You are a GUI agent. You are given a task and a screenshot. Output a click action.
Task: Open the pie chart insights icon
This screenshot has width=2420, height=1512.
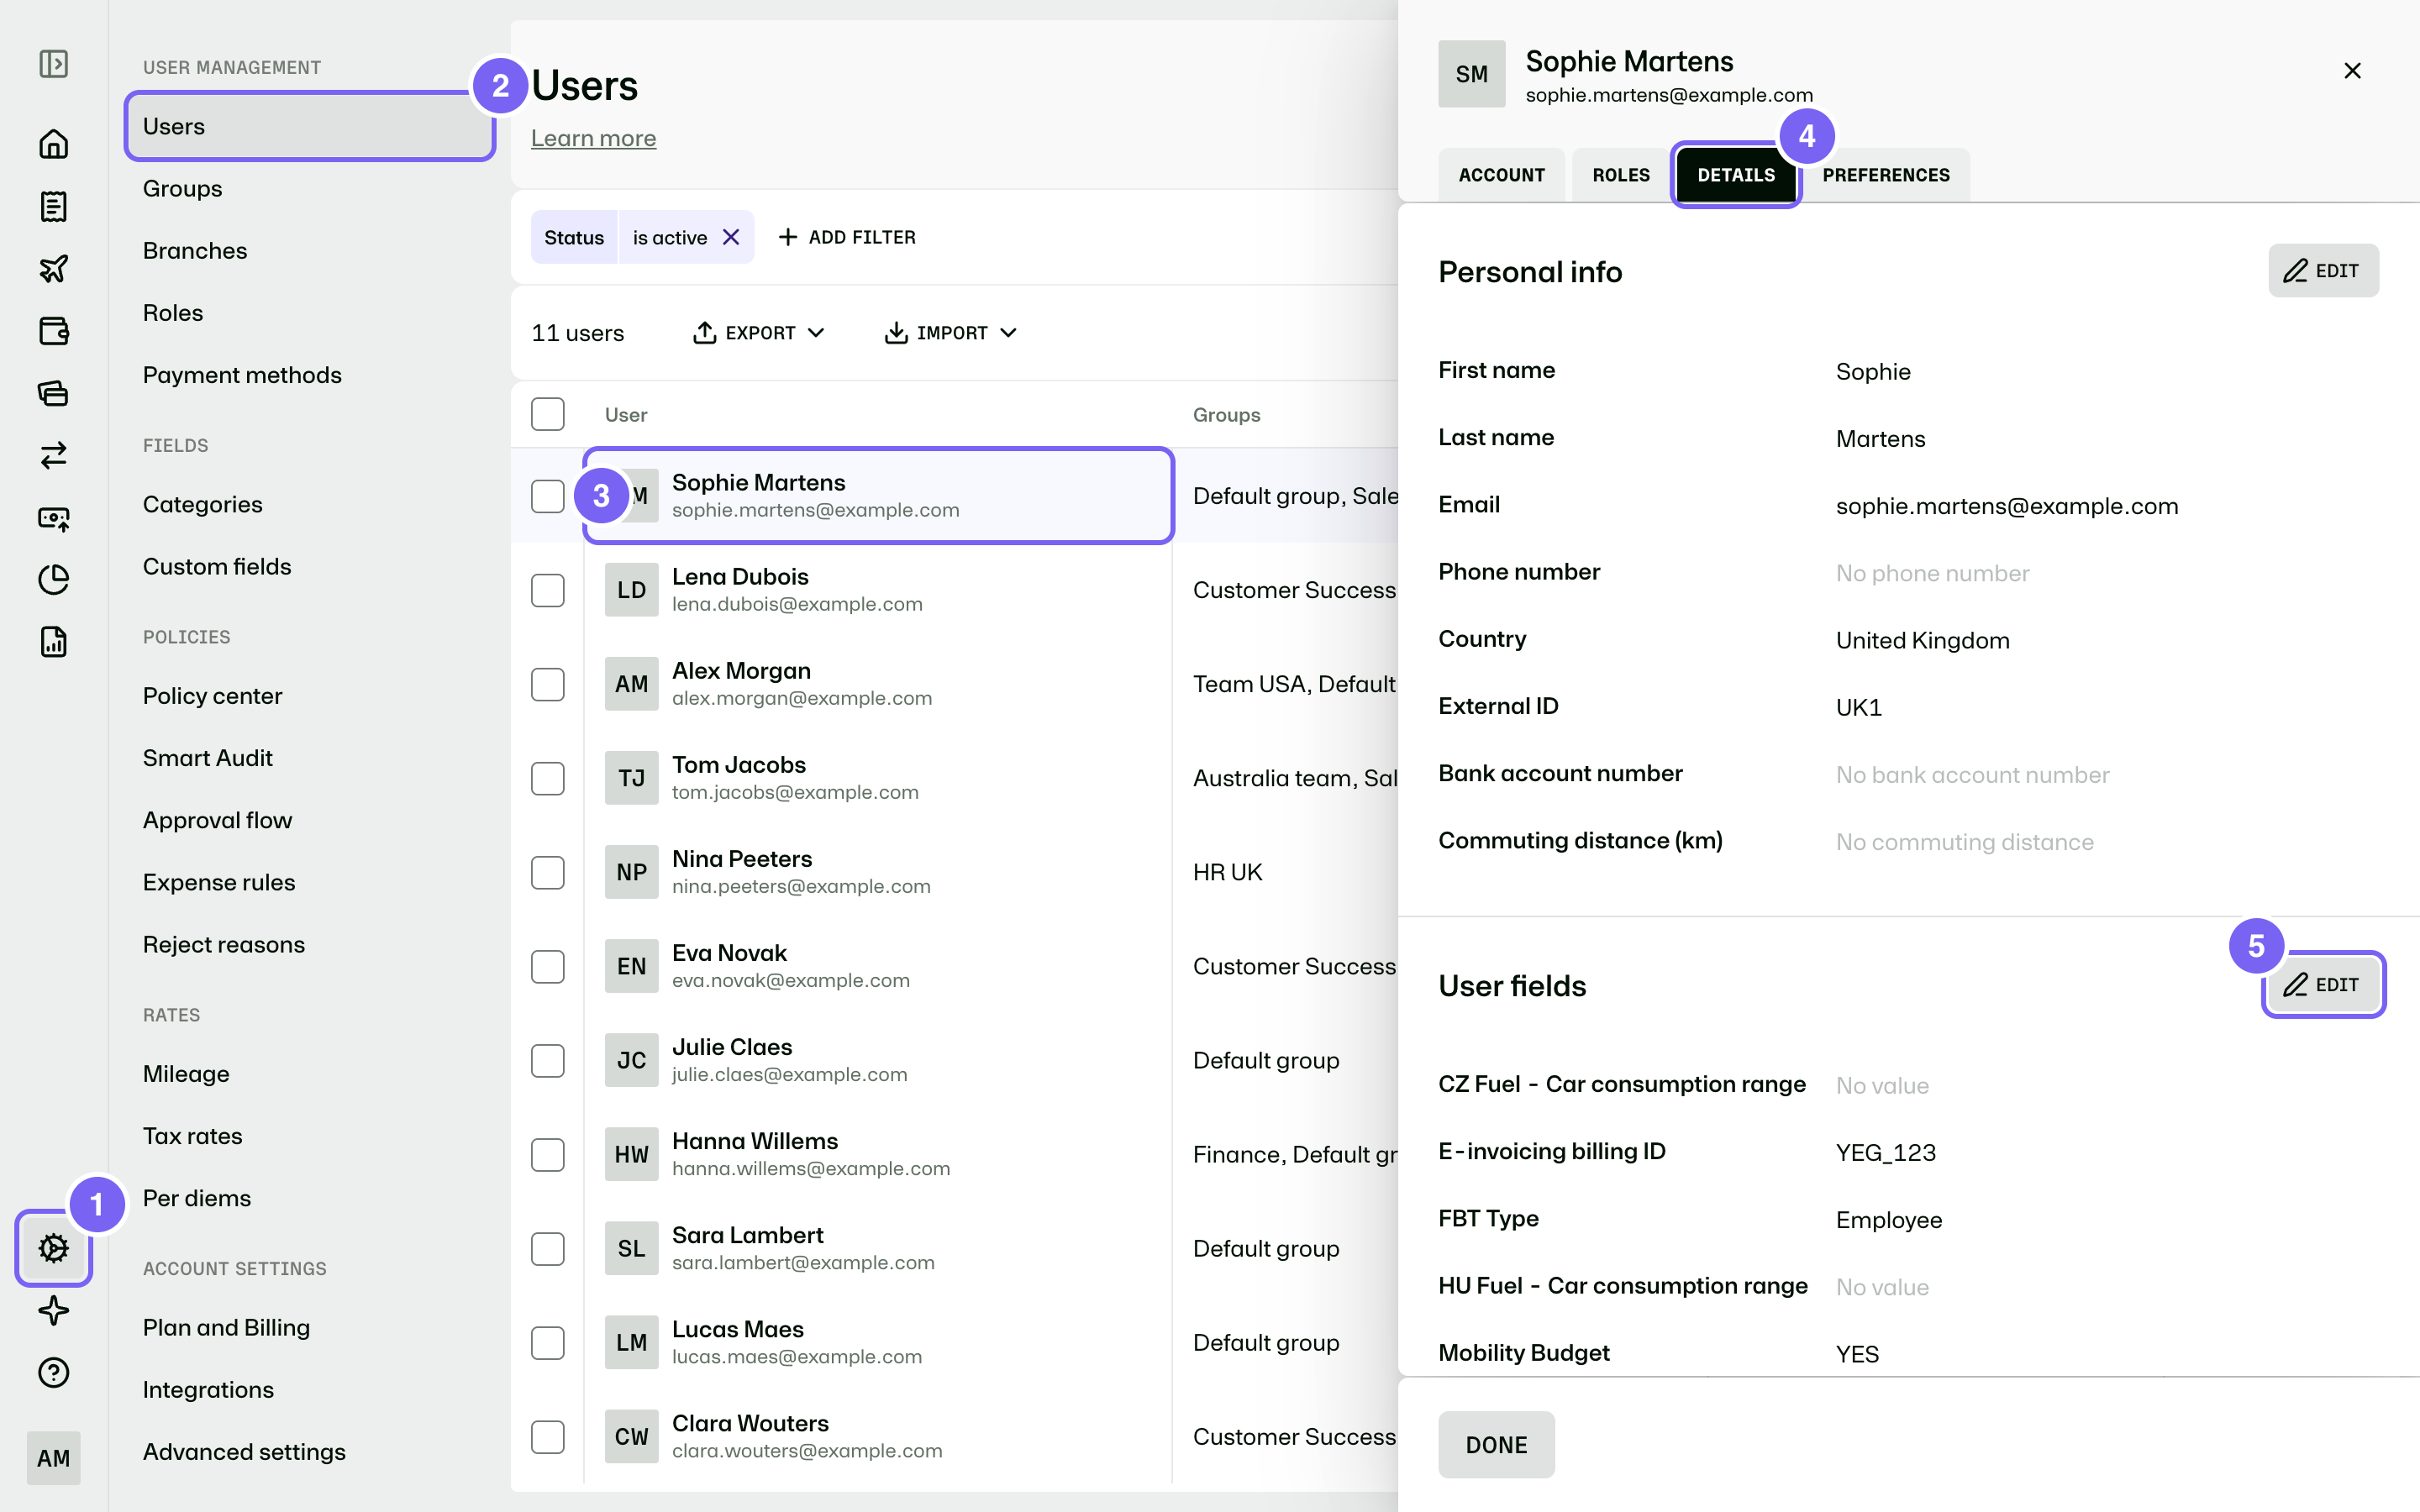[x=53, y=579]
